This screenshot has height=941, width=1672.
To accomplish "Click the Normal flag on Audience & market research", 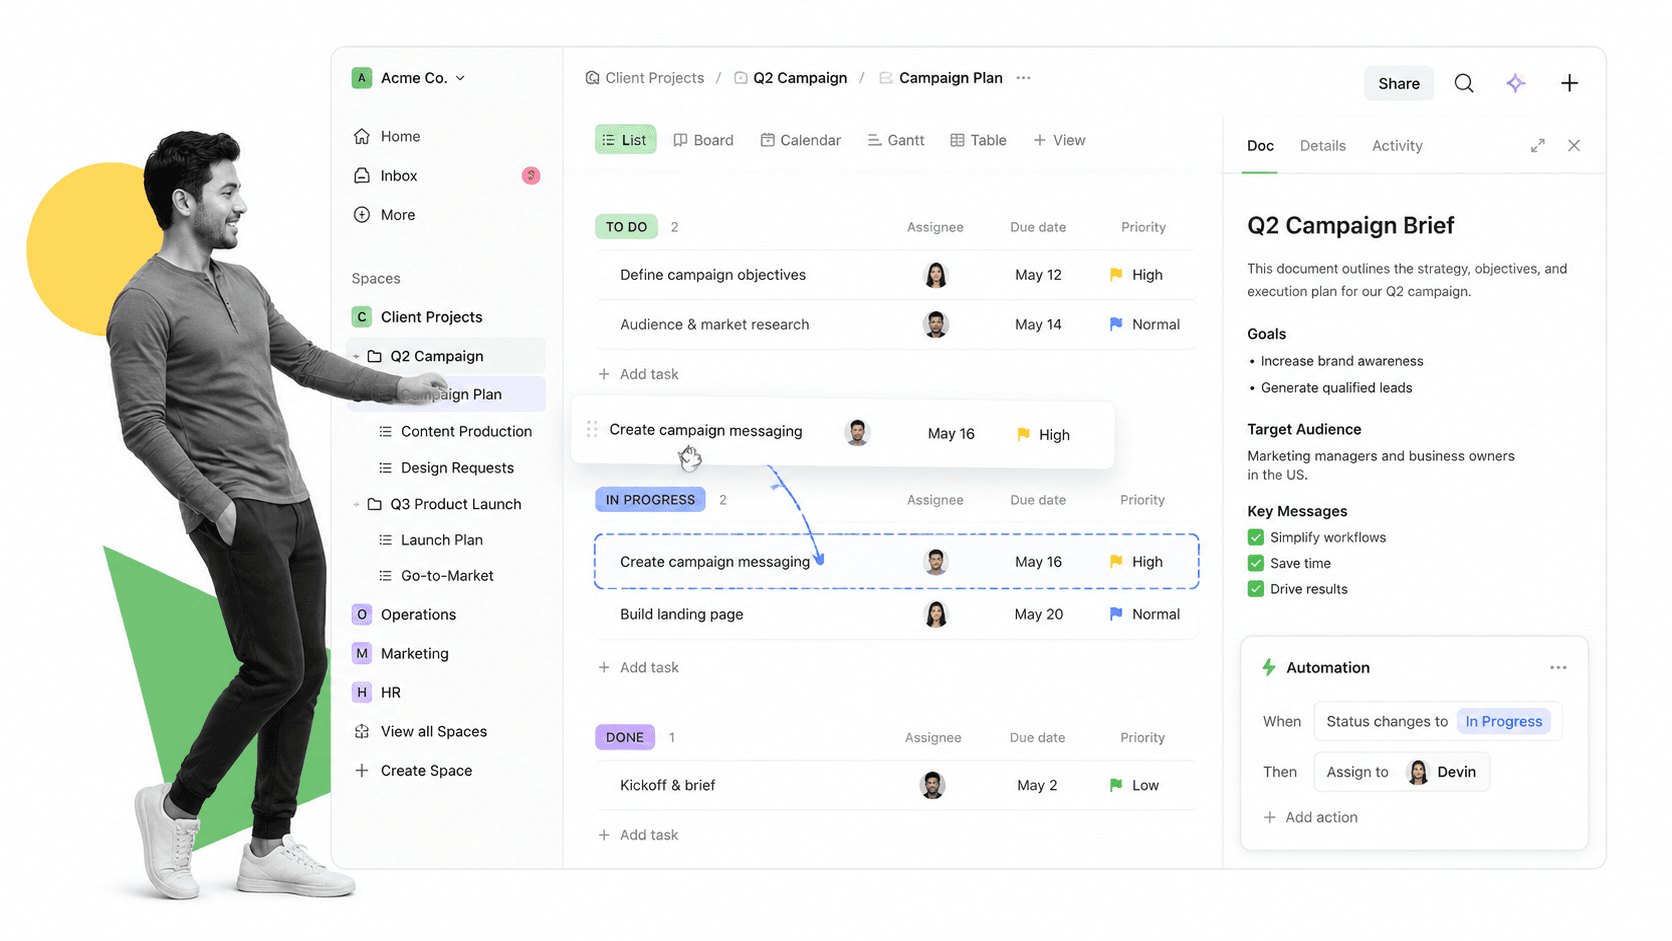I will click(1116, 324).
